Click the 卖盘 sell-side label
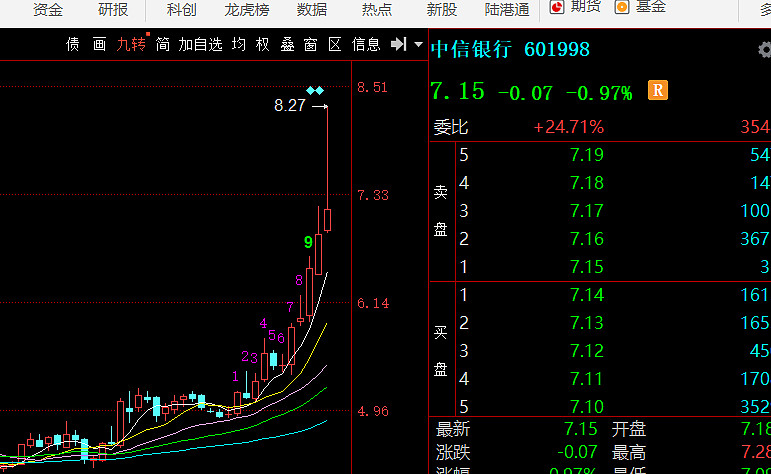The width and height of the screenshot is (771, 474). pyautogui.click(x=441, y=211)
